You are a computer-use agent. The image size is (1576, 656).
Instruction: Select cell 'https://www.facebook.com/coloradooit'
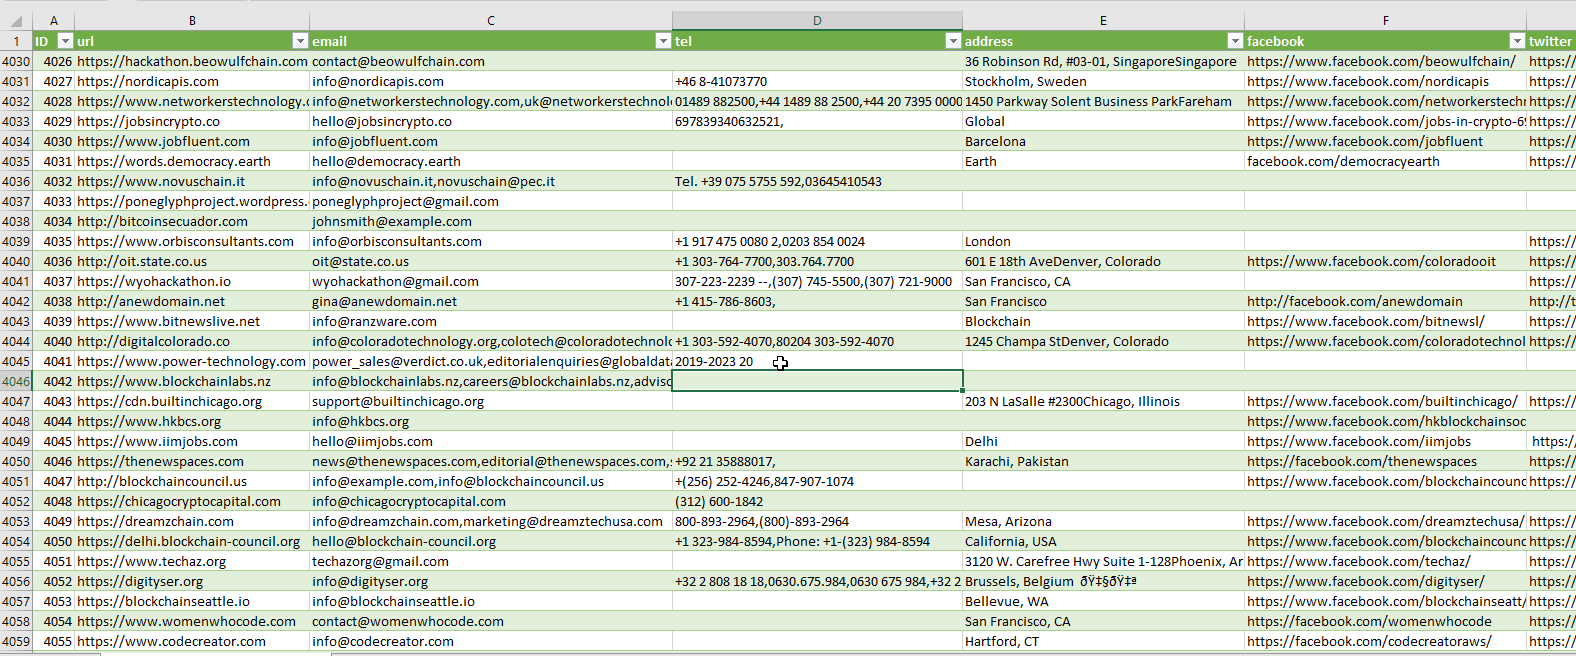[1386, 261]
